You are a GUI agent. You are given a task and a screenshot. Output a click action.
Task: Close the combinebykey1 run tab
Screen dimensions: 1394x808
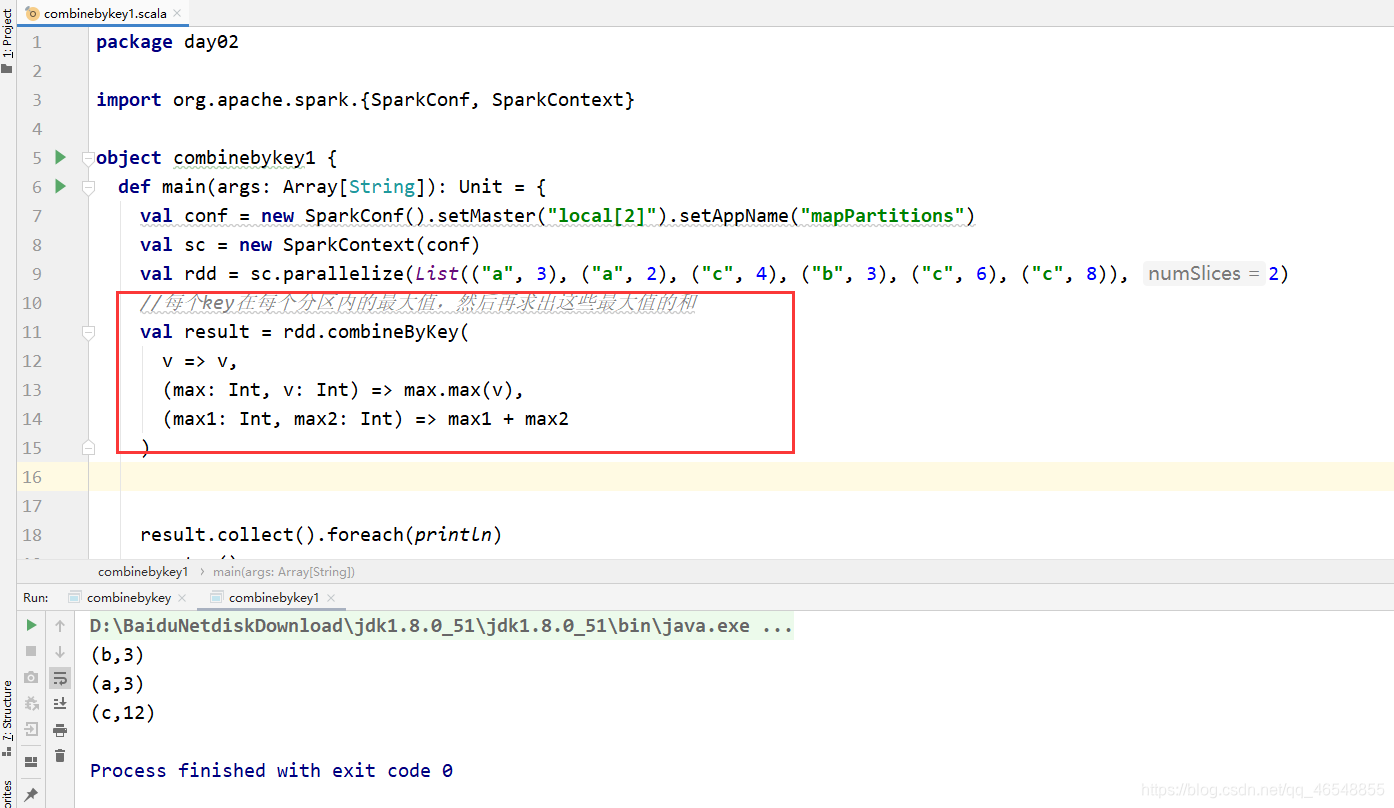(330, 598)
